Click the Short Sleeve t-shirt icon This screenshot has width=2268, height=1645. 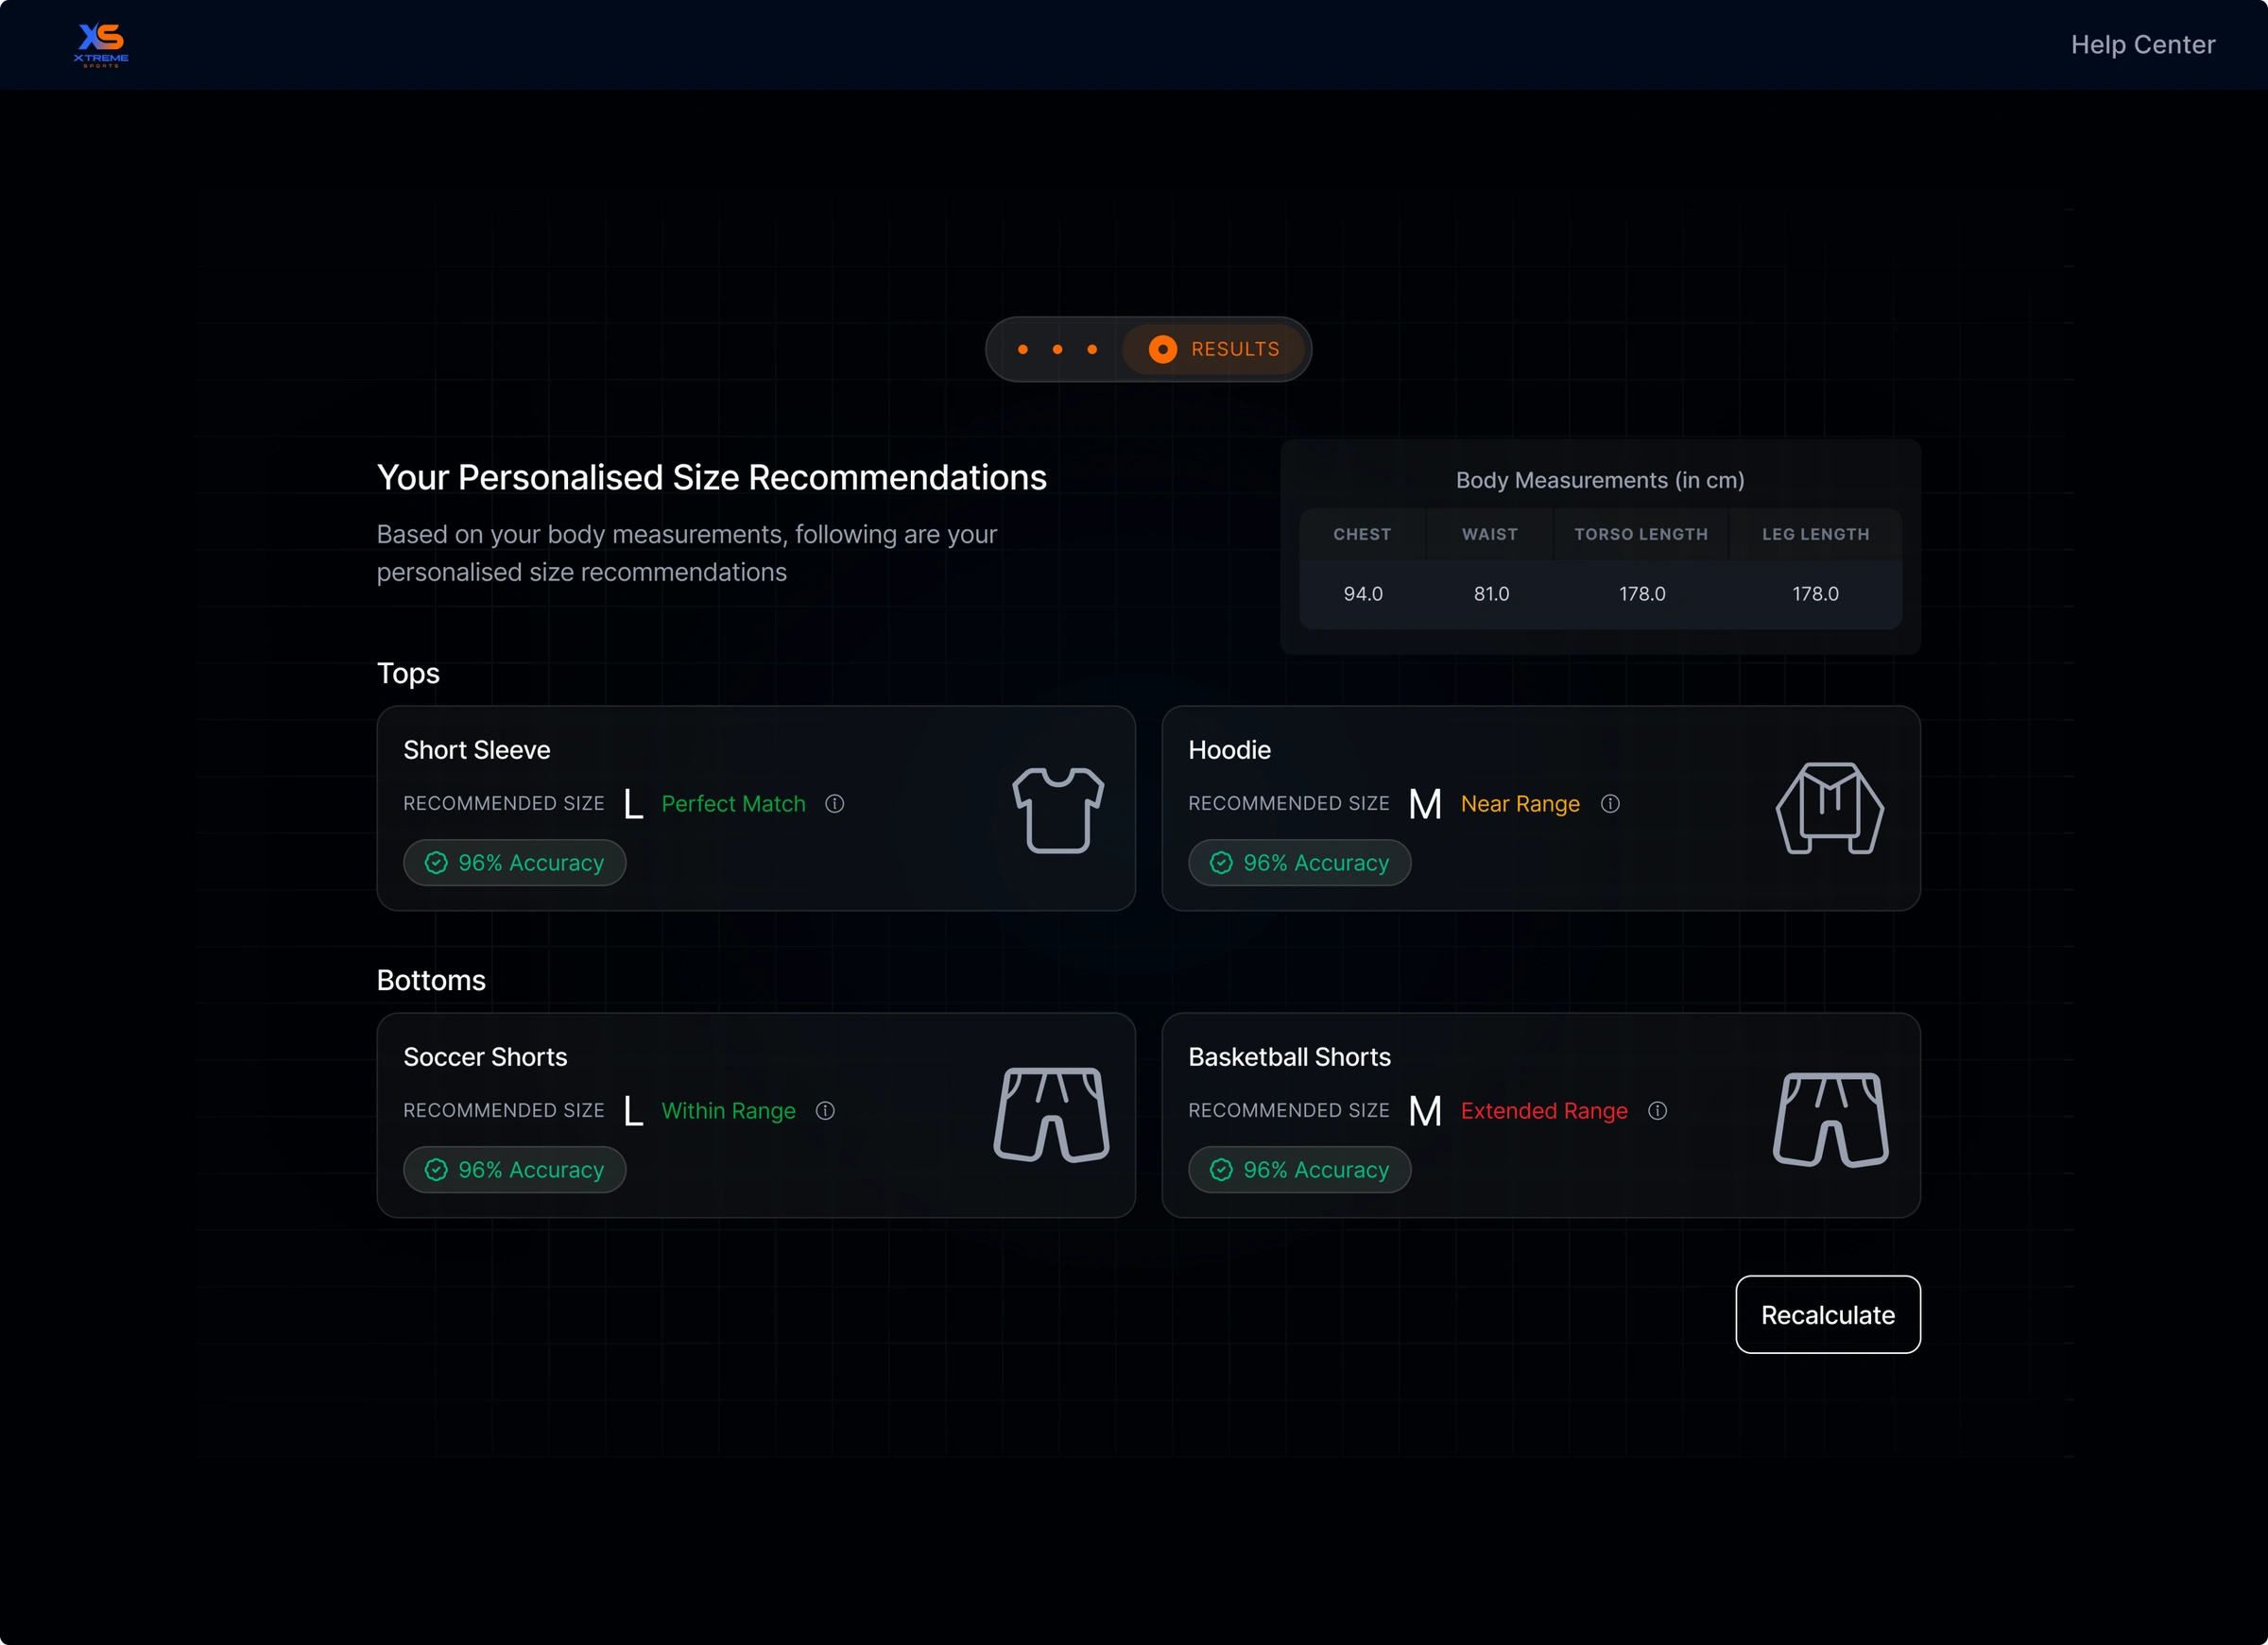1058,810
